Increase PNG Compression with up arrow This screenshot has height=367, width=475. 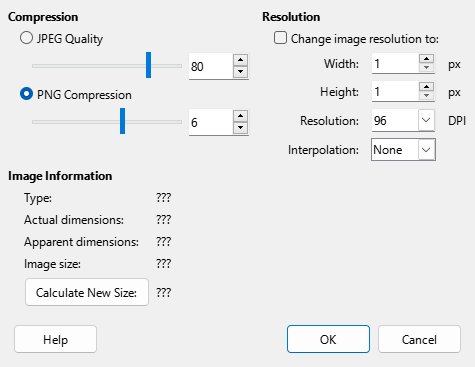pos(240,116)
